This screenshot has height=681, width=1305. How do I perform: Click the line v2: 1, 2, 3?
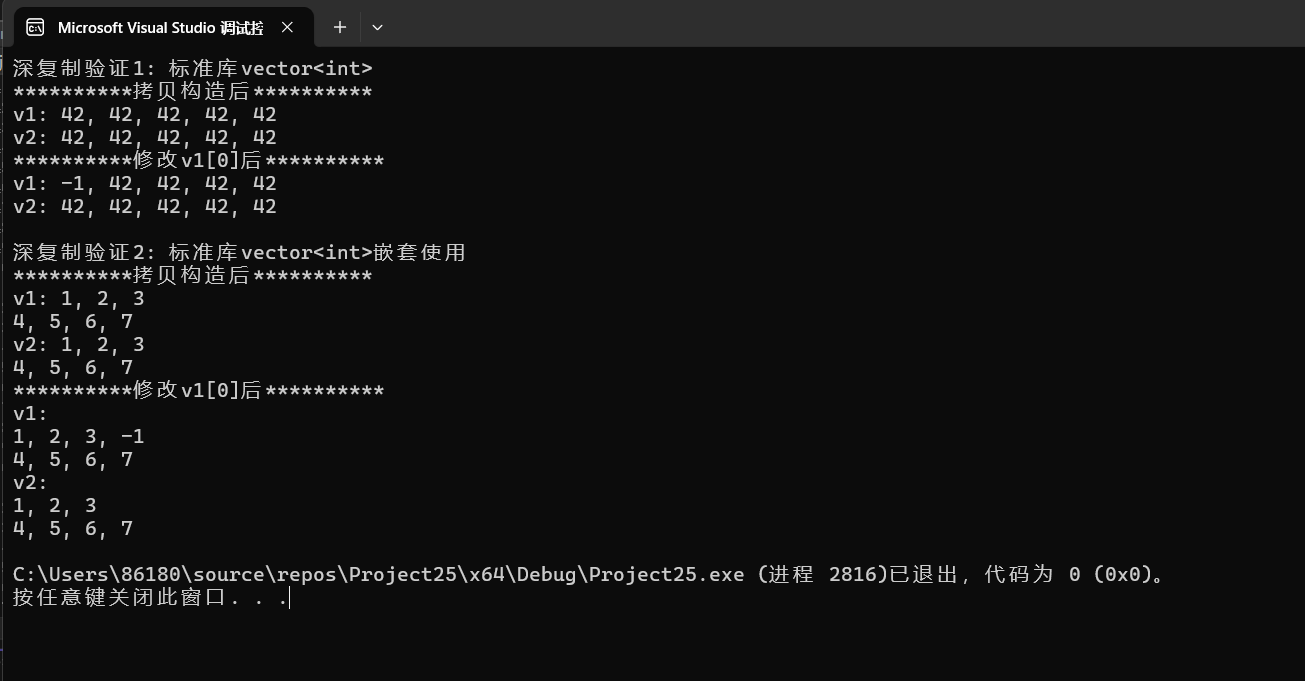[x=79, y=345]
